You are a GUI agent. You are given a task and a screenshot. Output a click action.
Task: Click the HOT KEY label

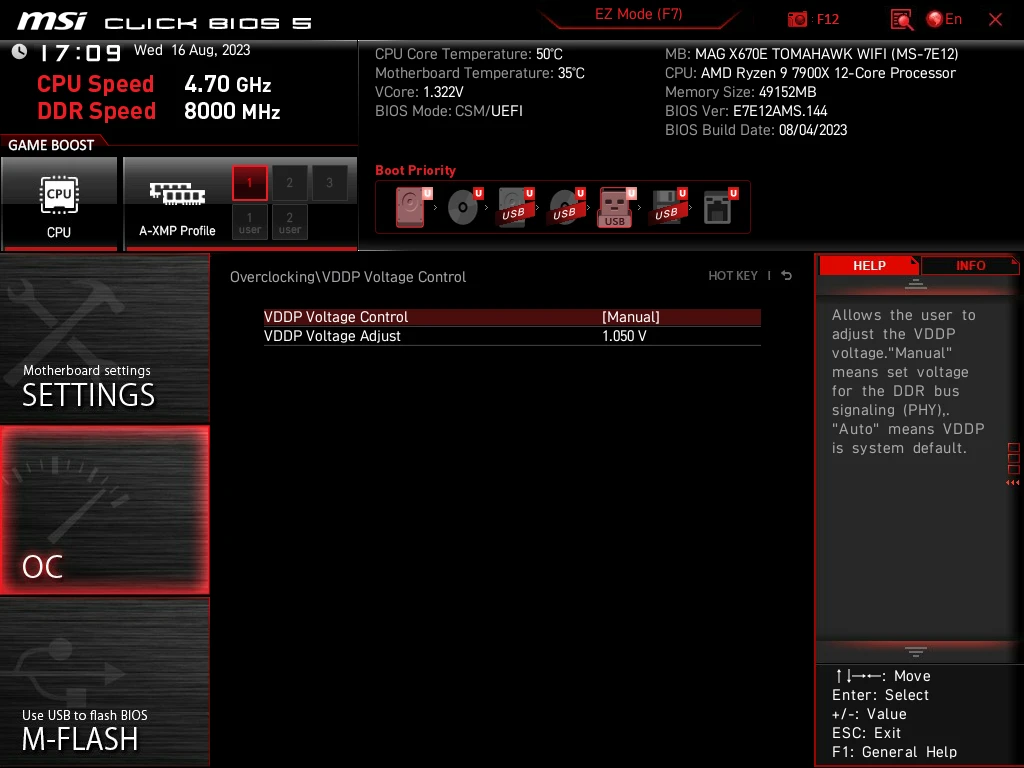(x=733, y=276)
